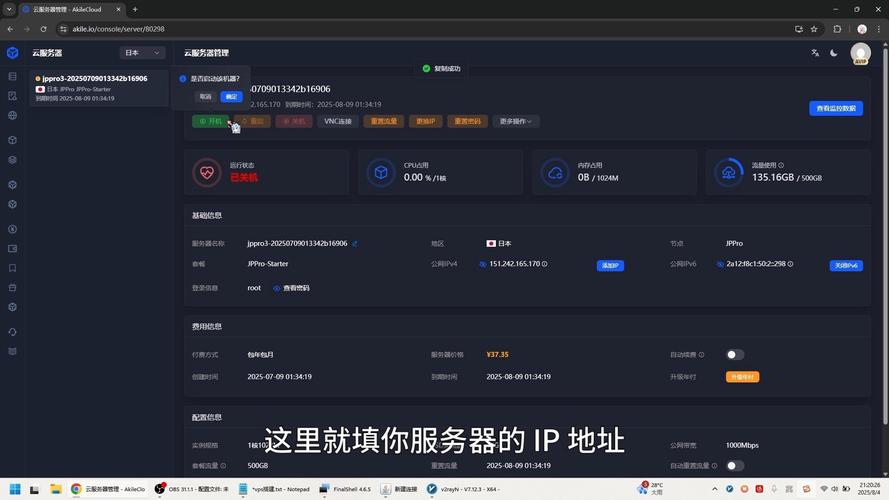Open 查看监控数据 monitoring data

(836, 108)
